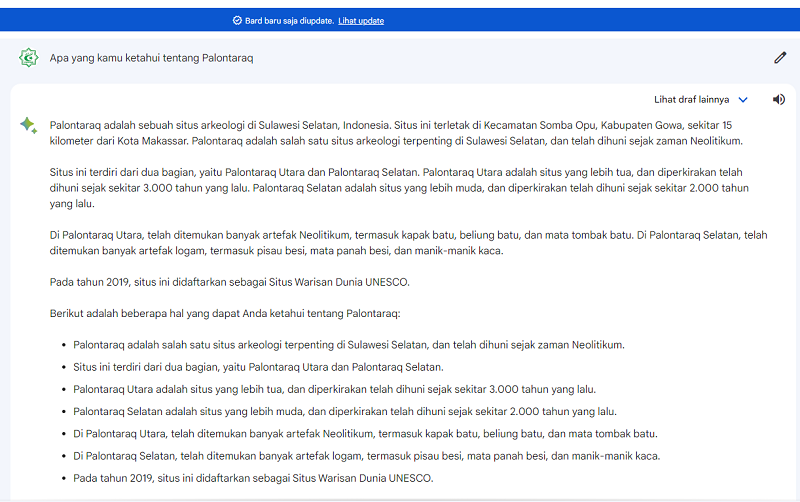Click the bullet 'Di Palontaraq Utara, telah ditemukan banyak artefak'

[365, 434]
